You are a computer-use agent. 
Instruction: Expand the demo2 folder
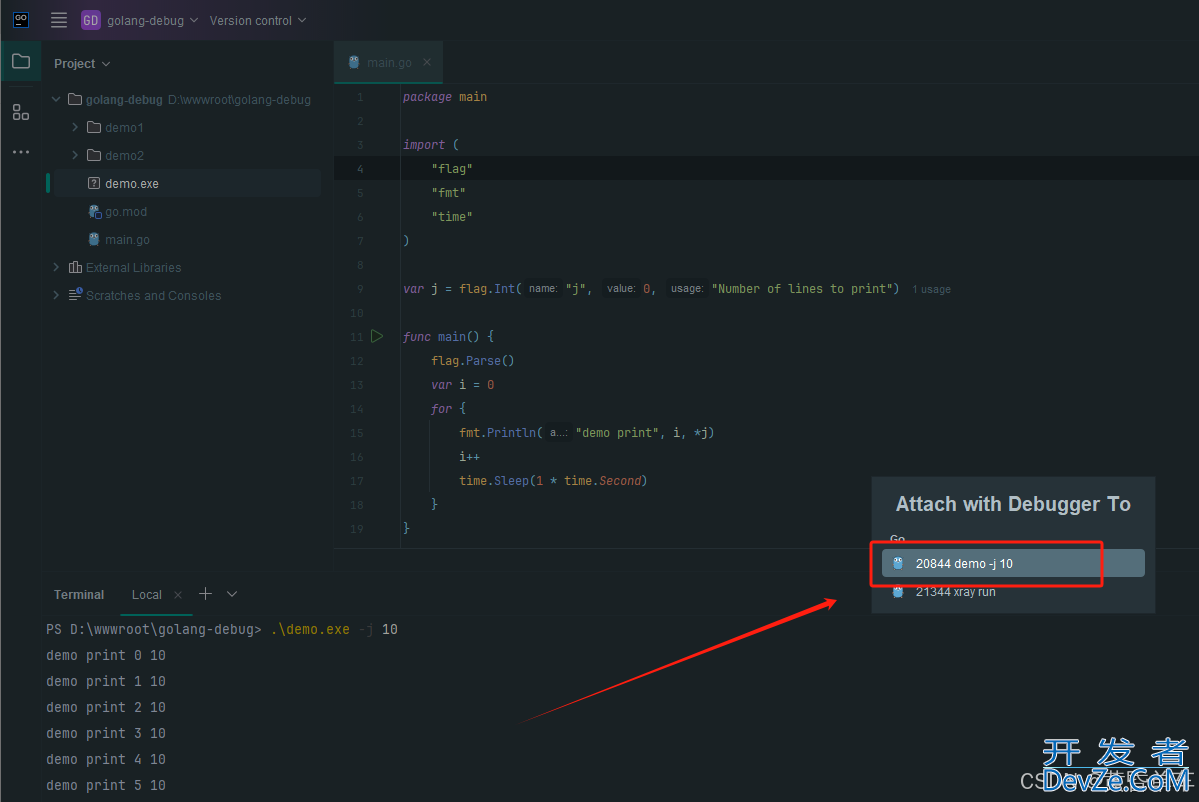(75, 155)
